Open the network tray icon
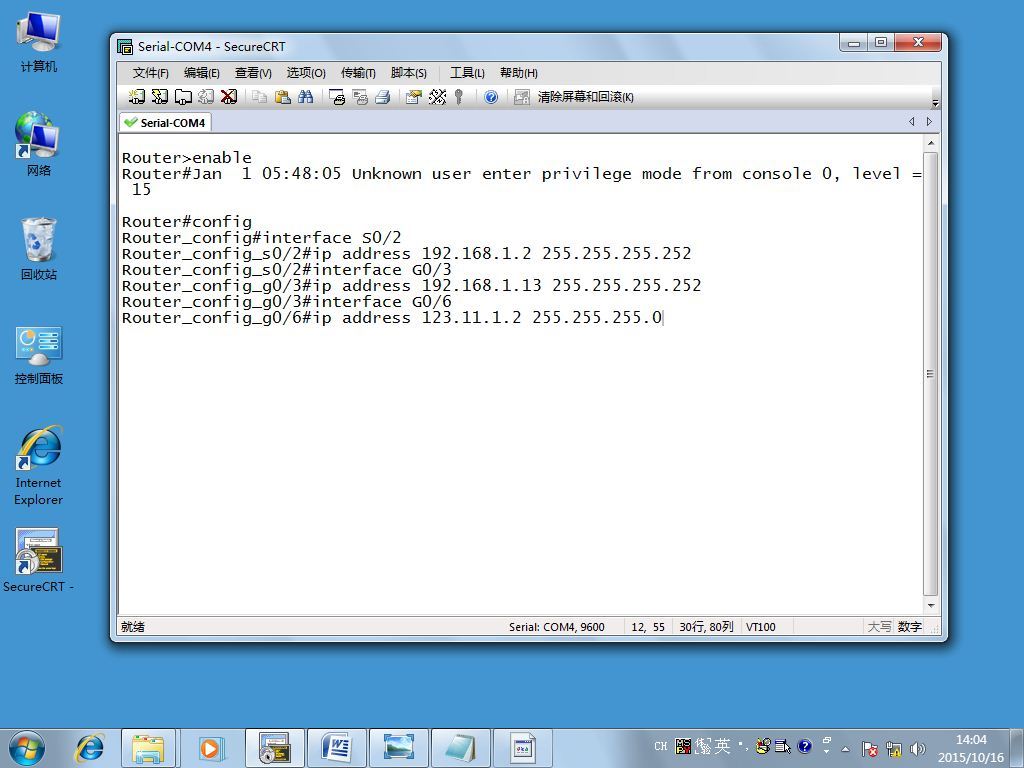Screen dimensions: 1024x768 click(893, 749)
